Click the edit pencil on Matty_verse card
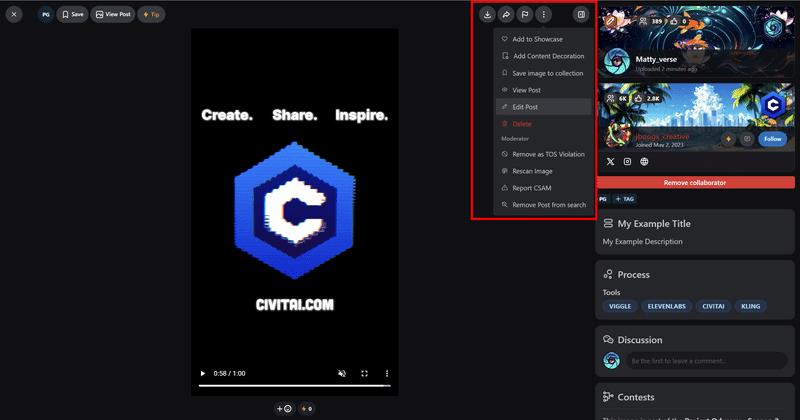The width and height of the screenshot is (800, 420). pos(610,21)
